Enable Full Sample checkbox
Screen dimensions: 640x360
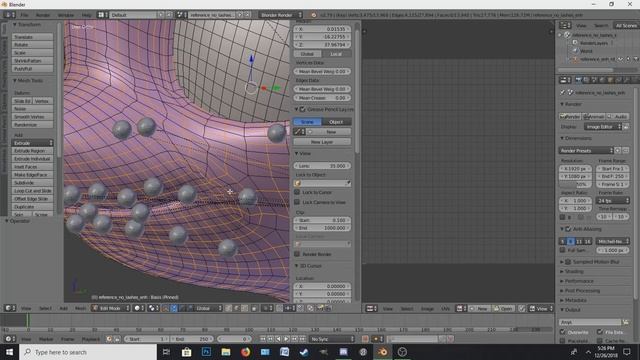coord(563,250)
